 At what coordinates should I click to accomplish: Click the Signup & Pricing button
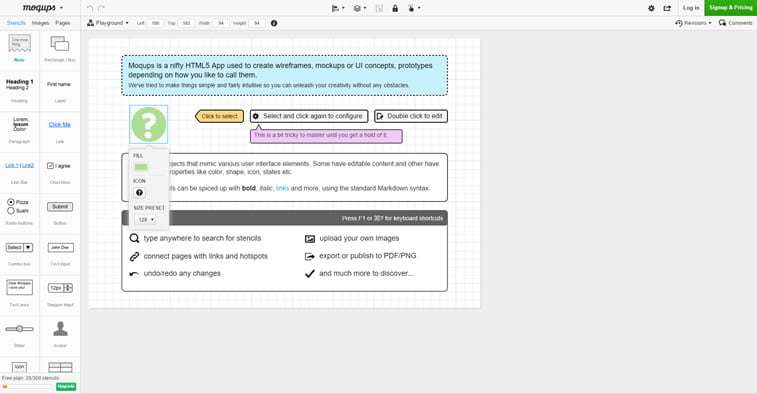(x=730, y=8)
